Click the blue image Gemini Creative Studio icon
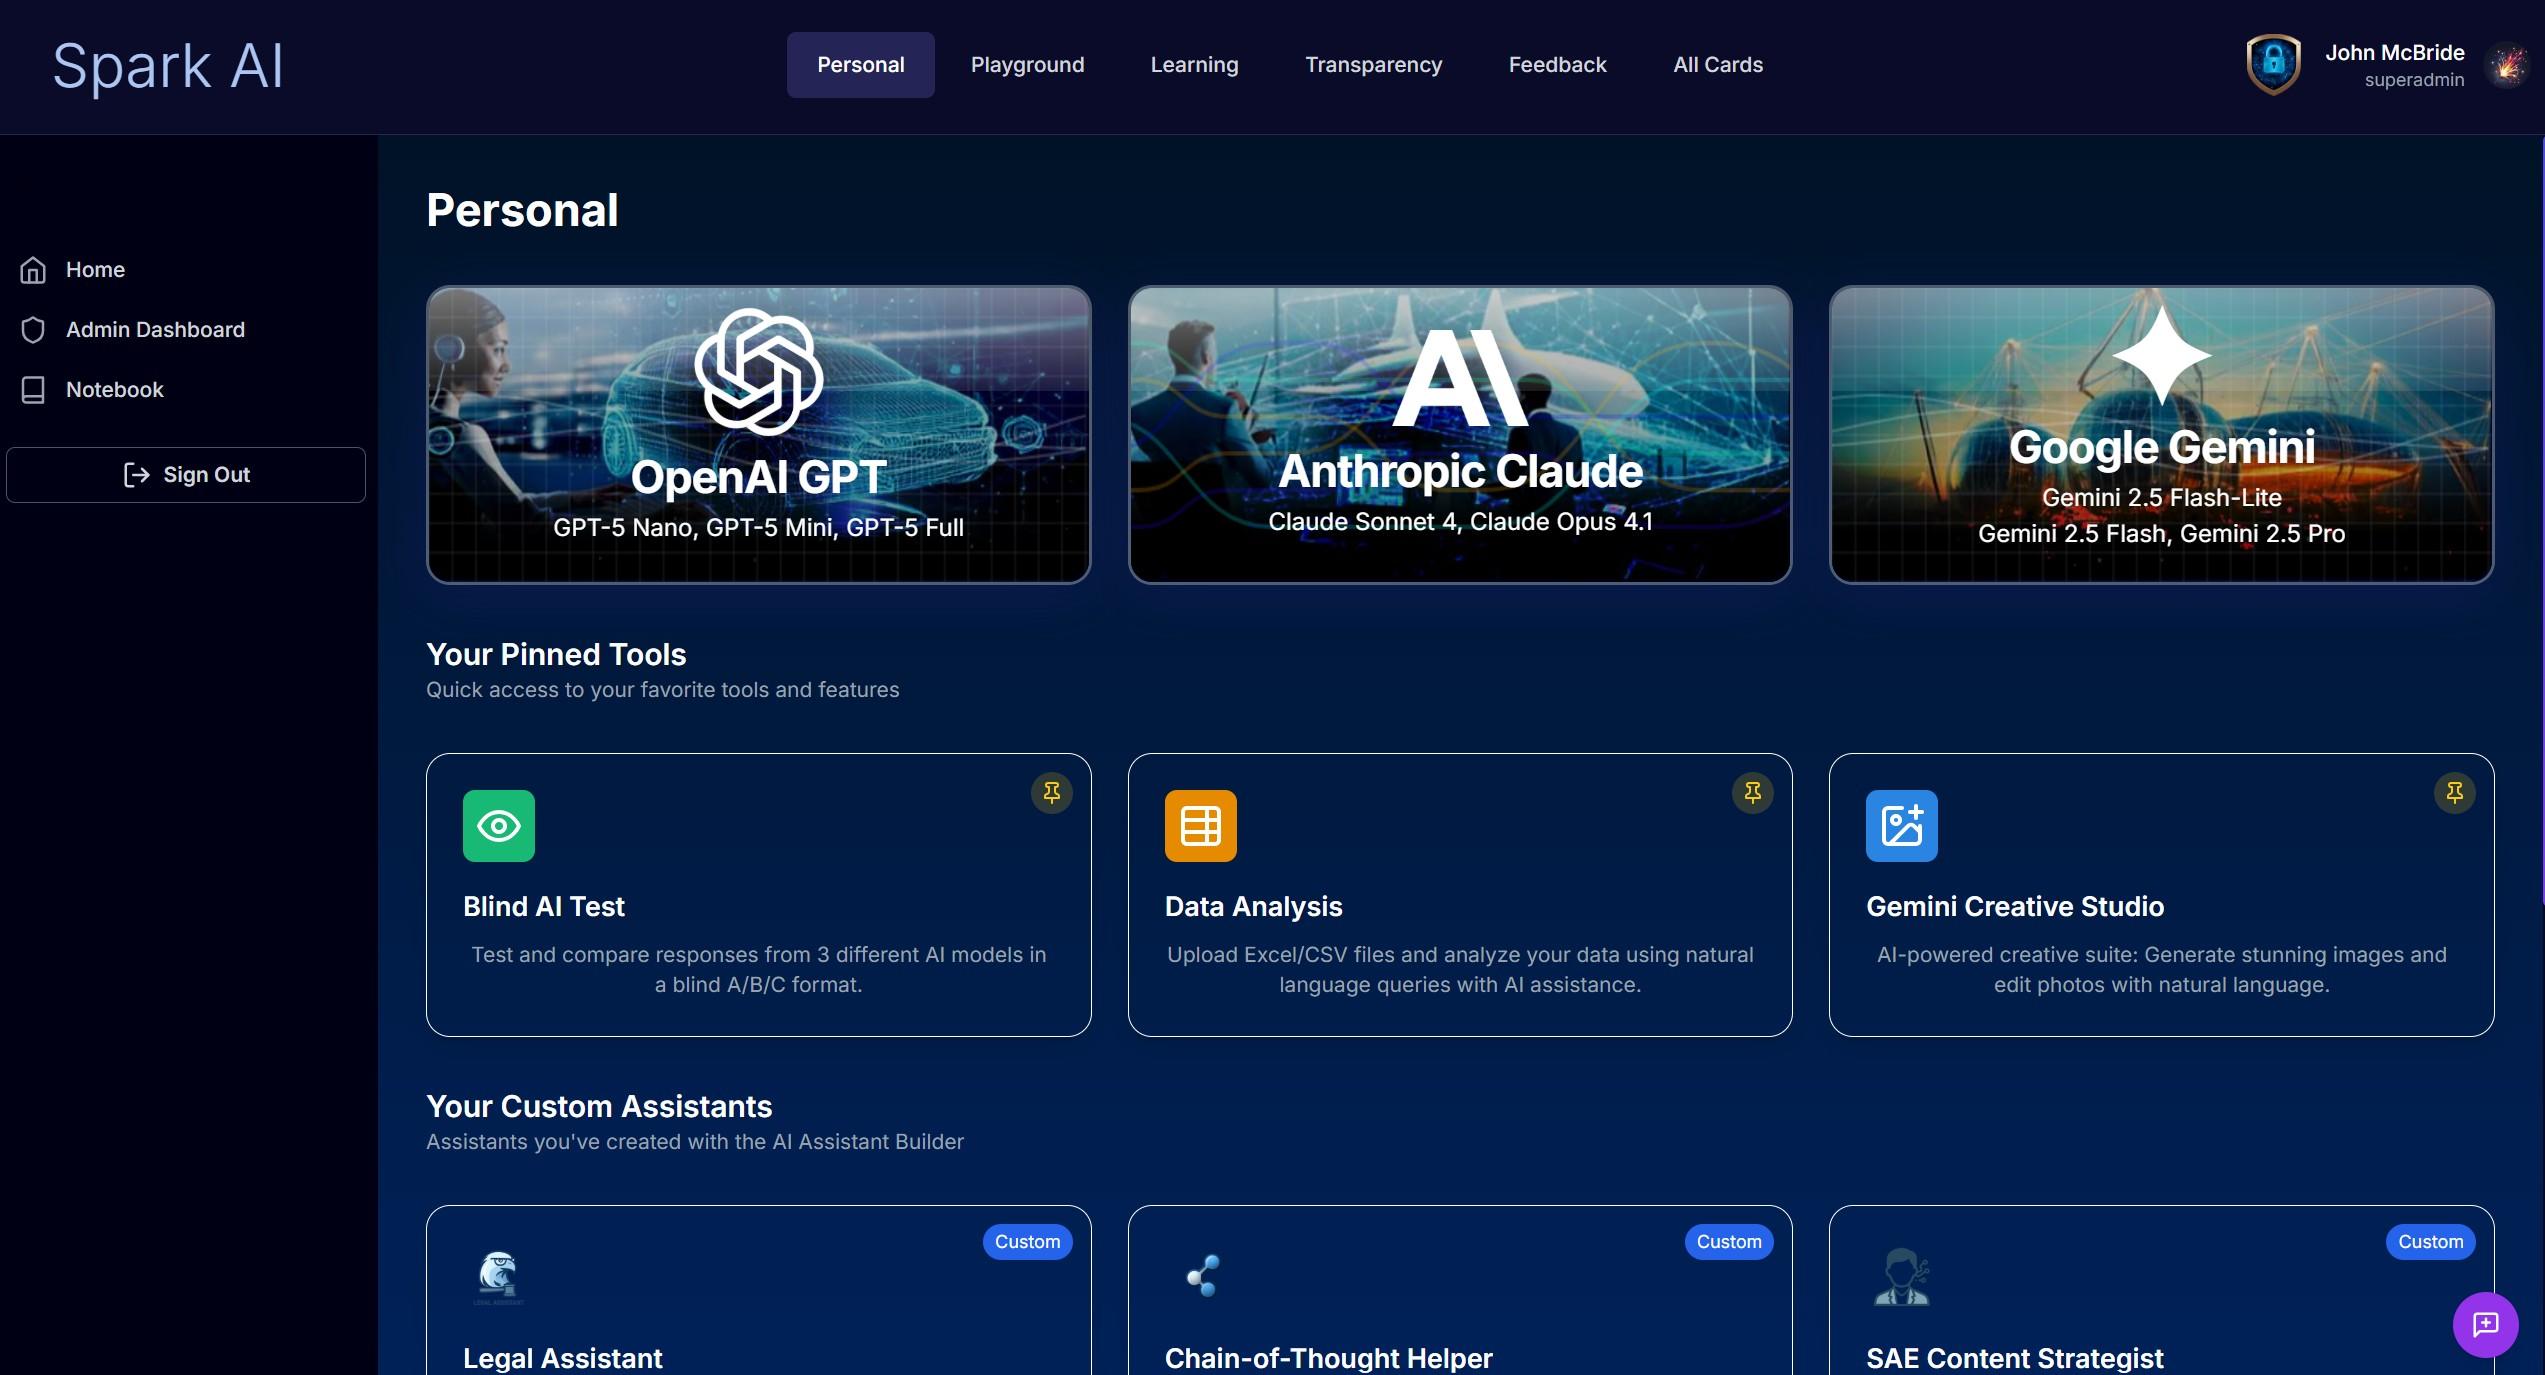 pyautogui.click(x=1902, y=826)
